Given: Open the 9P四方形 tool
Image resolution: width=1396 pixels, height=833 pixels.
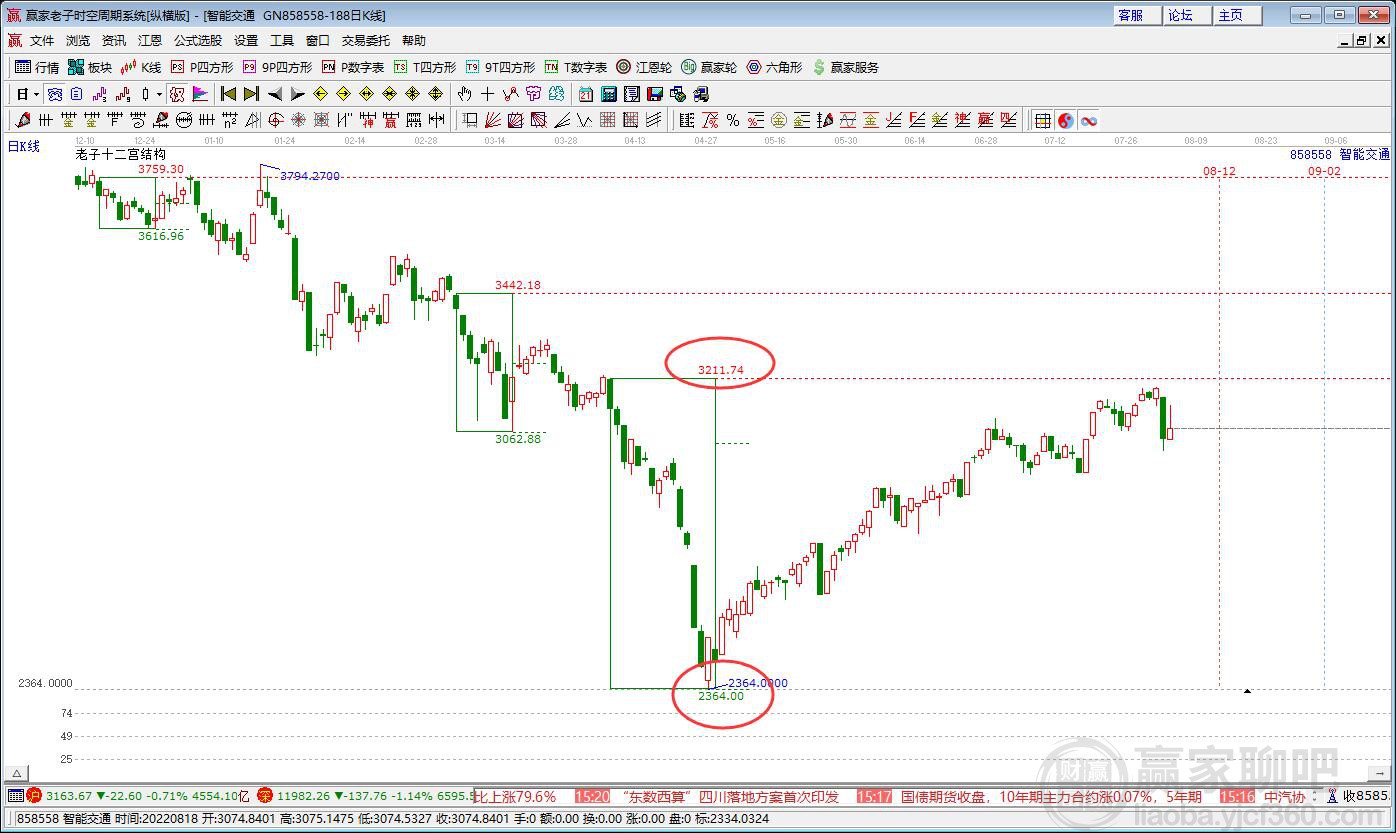Looking at the screenshot, I should [277, 67].
